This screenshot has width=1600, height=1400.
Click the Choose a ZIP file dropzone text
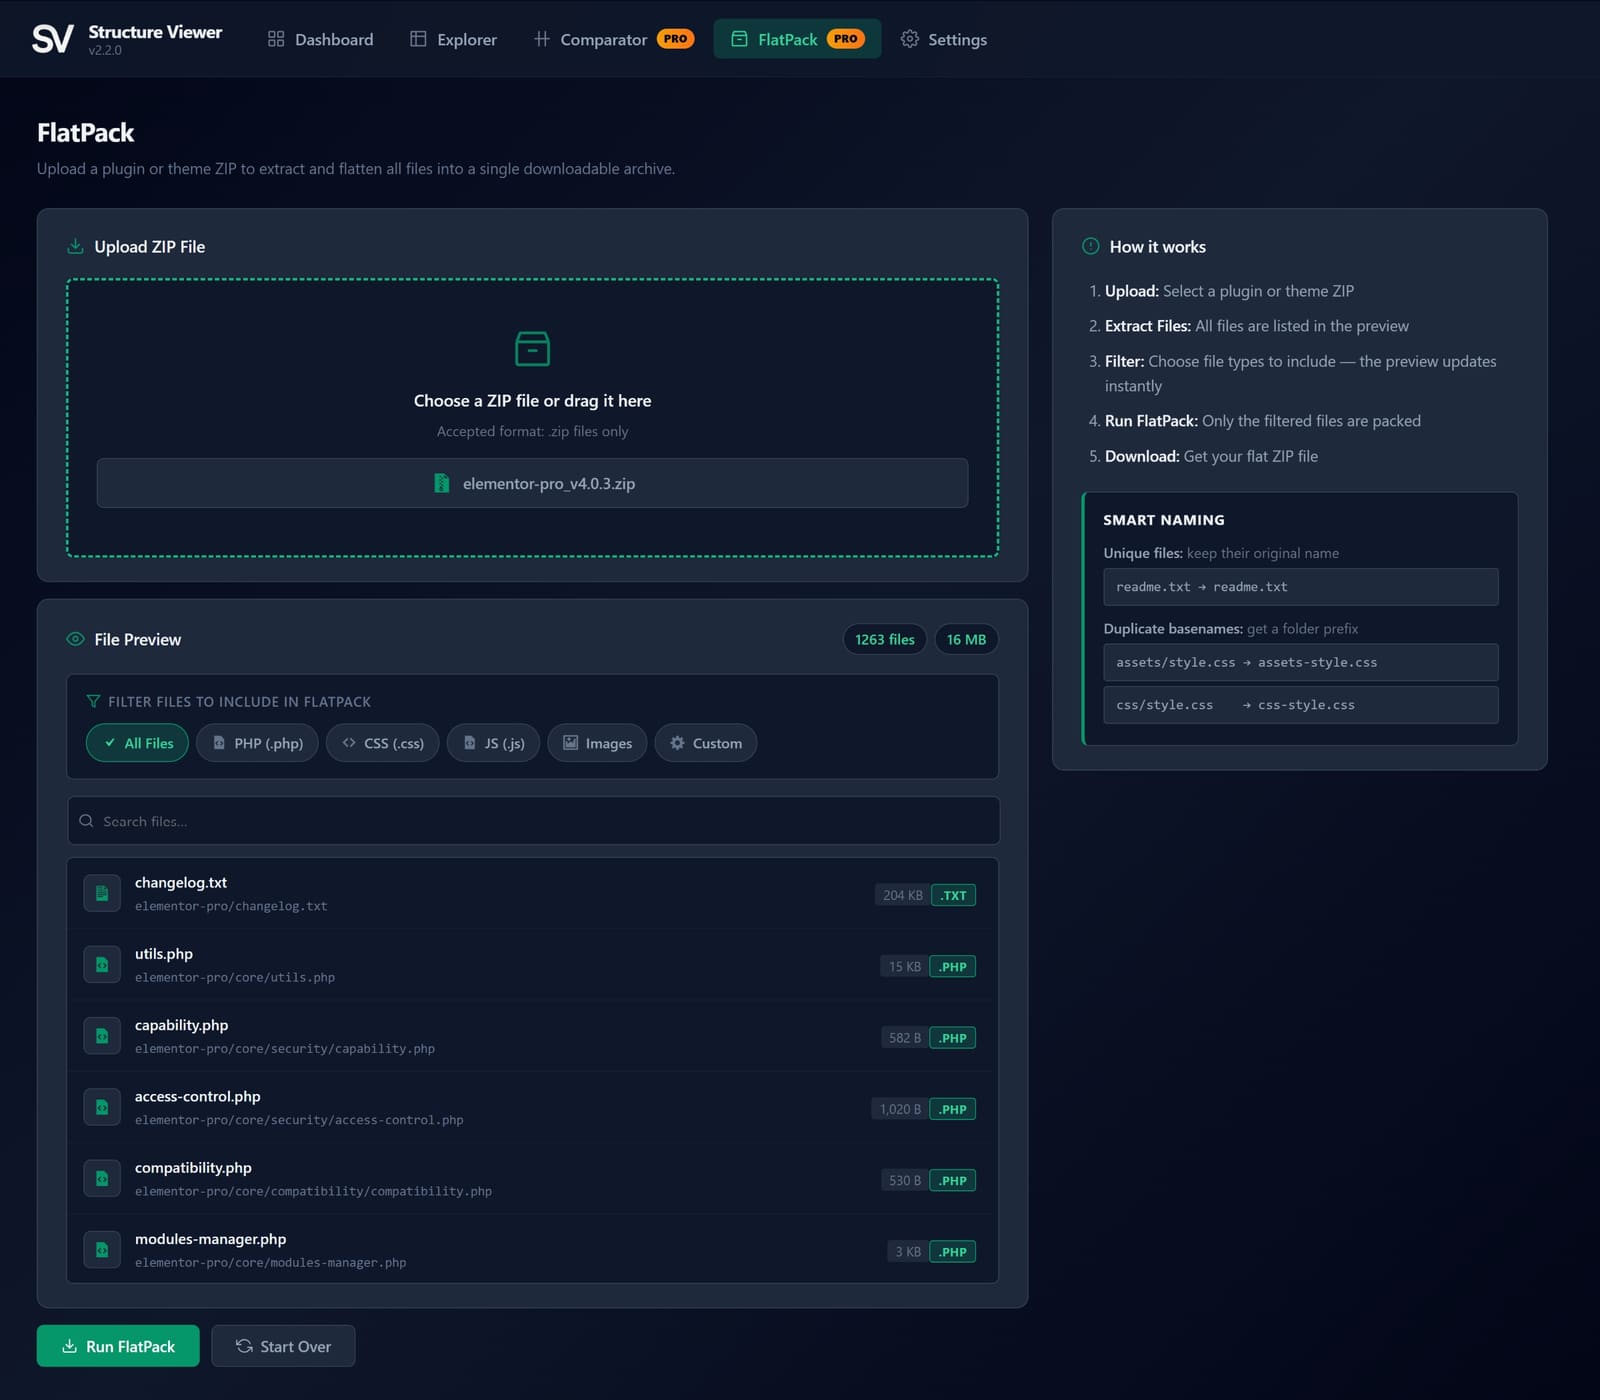click(x=532, y=401)
